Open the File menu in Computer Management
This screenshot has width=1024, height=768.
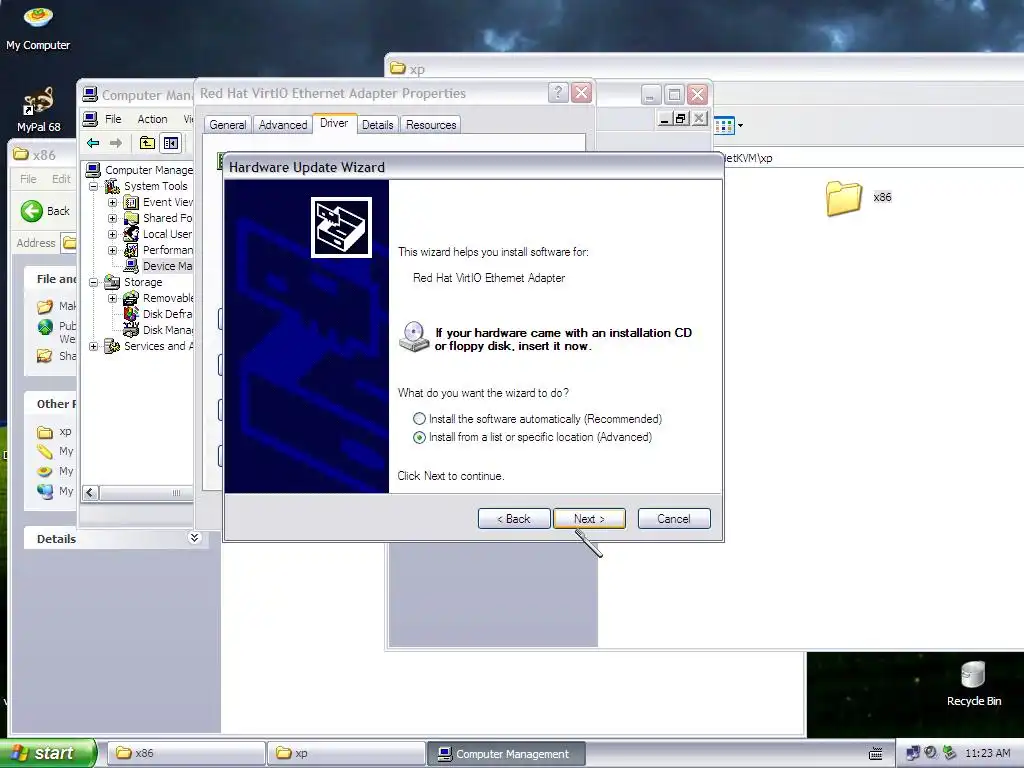click(x=113, y=119)
